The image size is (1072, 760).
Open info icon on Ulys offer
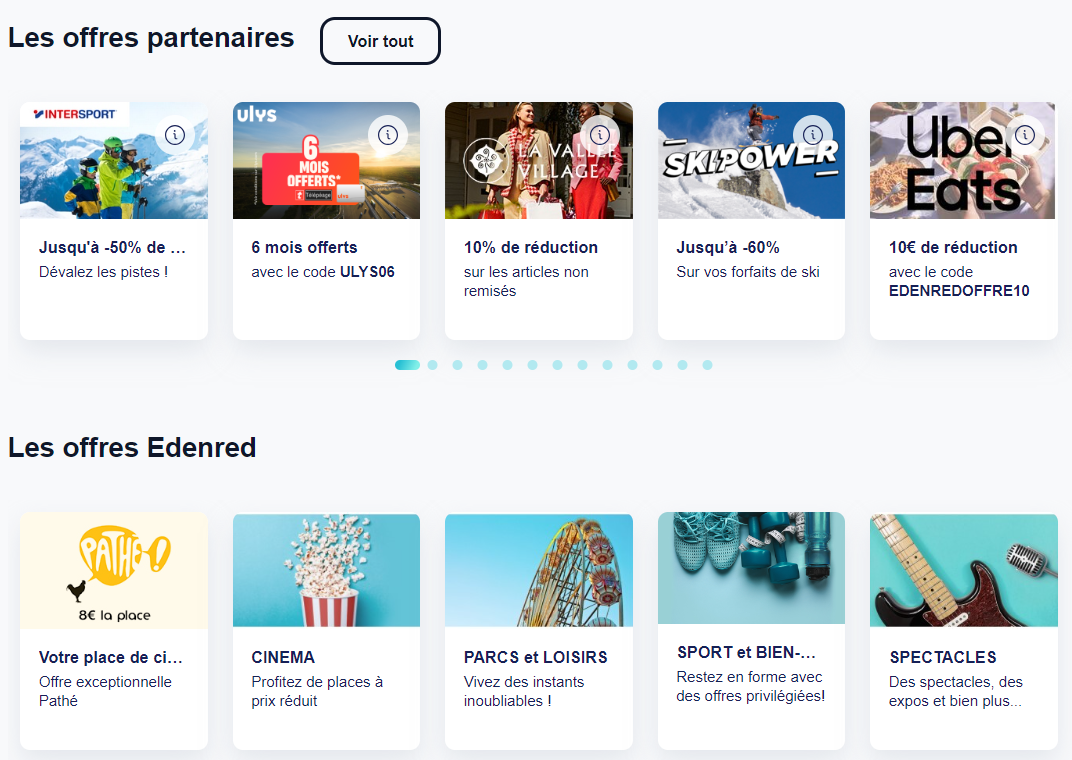coord(388,134)
